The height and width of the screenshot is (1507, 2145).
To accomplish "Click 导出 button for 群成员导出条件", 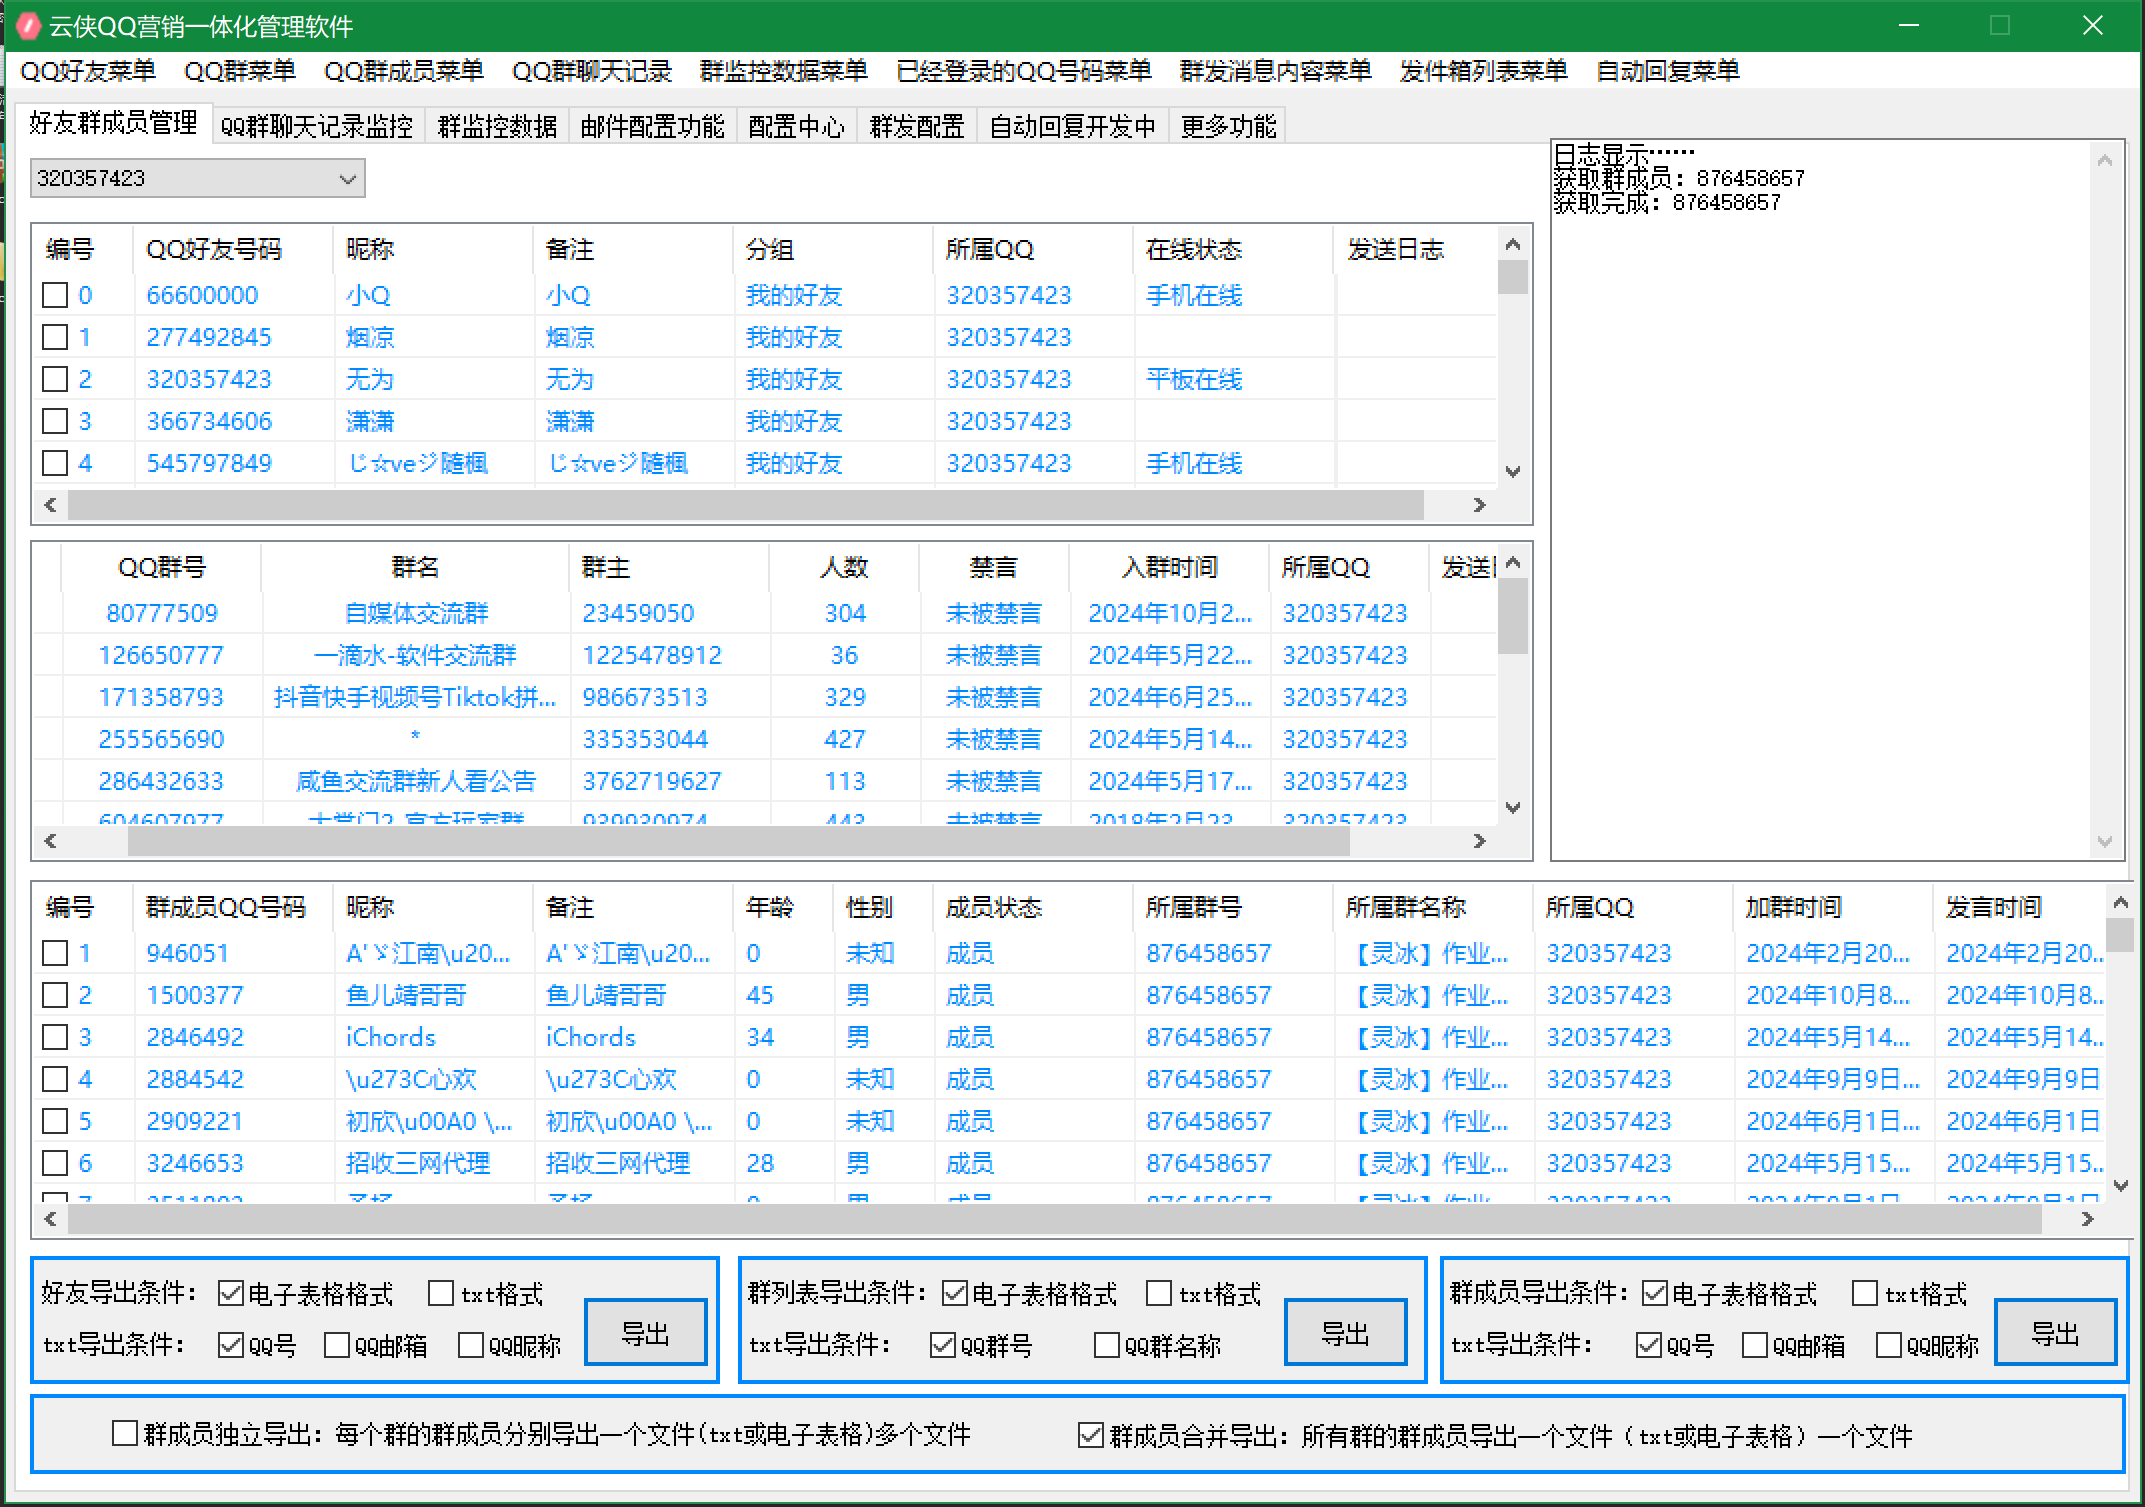I will pos(2055,1332).
